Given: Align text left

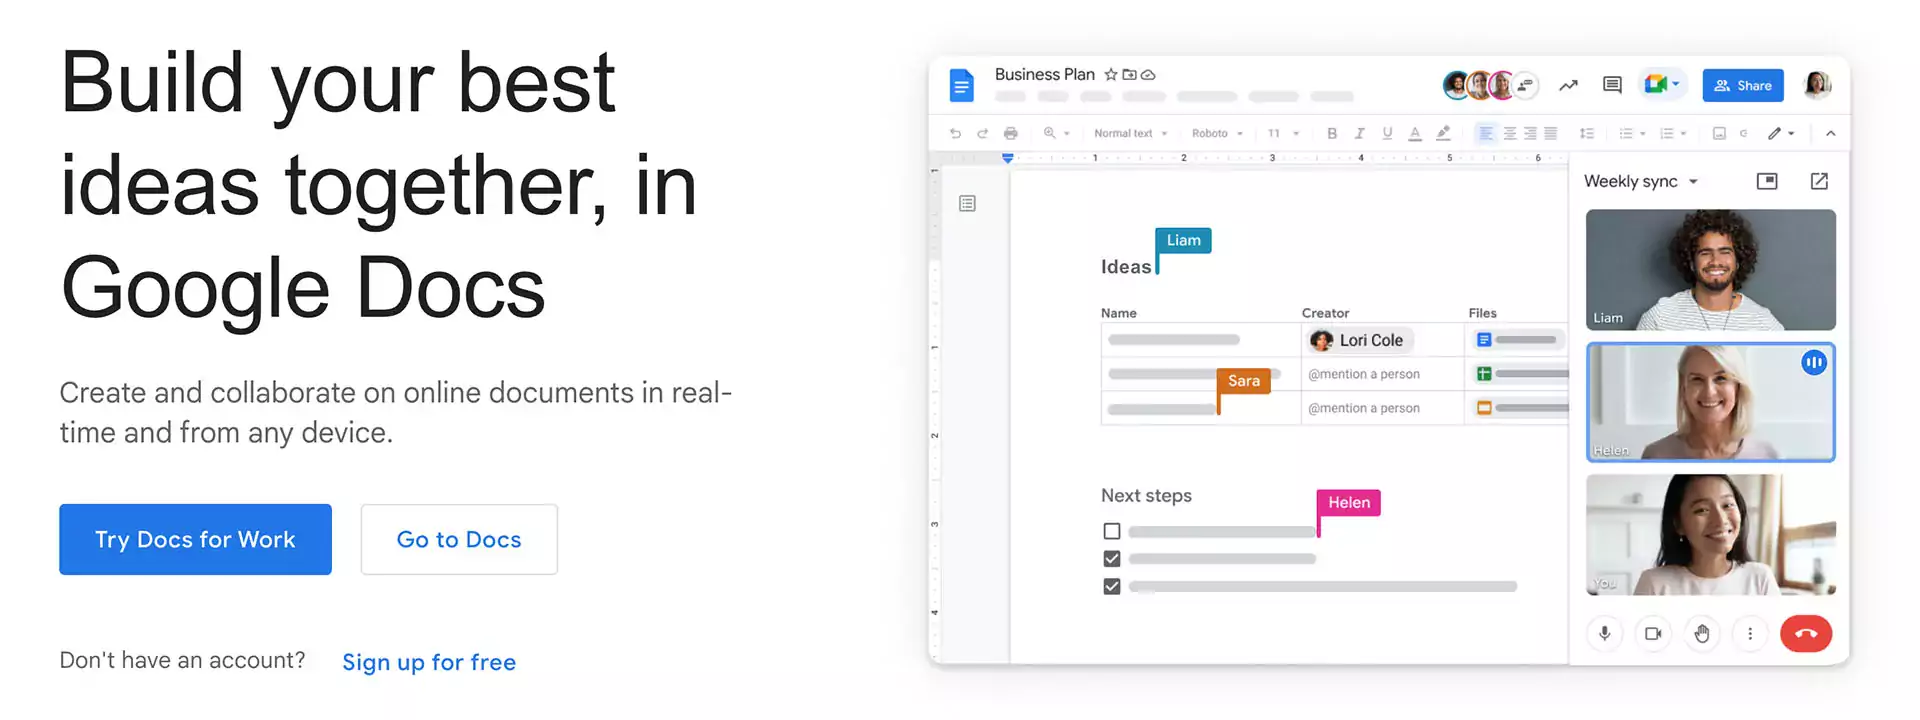Looking at the screenshot, I should pos(1486,133).
